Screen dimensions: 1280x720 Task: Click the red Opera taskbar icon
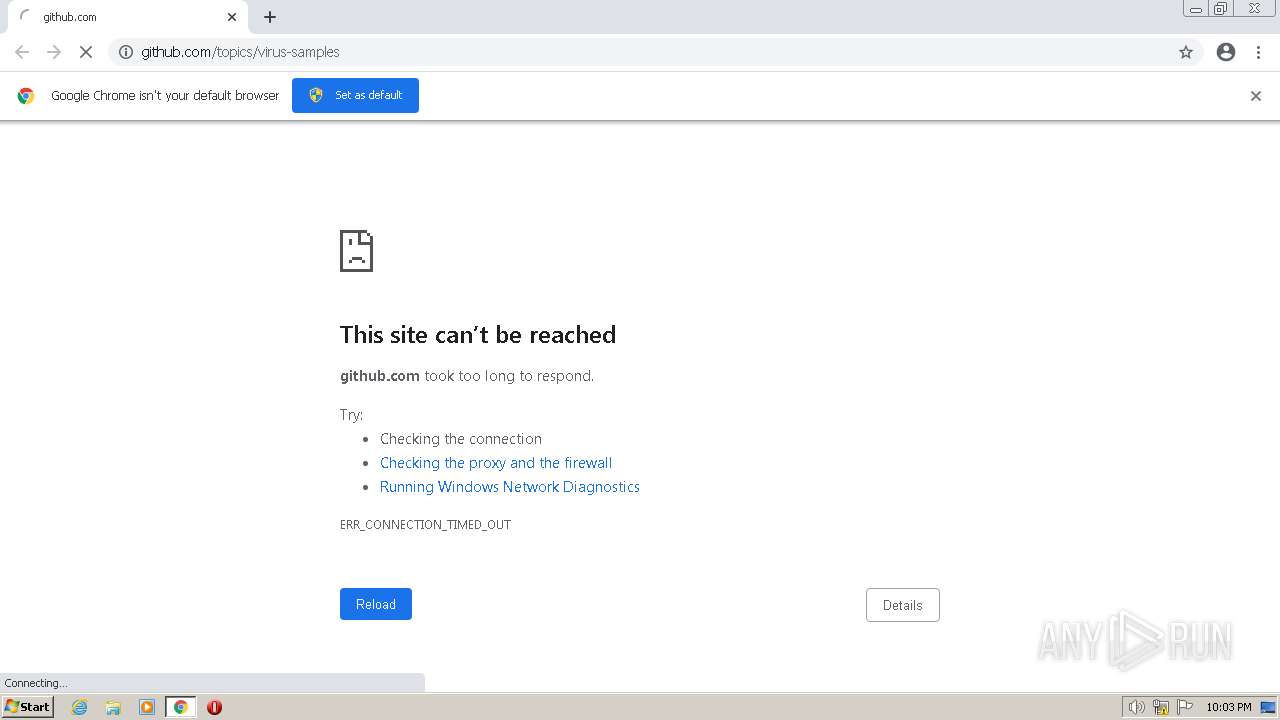(214, 707)
